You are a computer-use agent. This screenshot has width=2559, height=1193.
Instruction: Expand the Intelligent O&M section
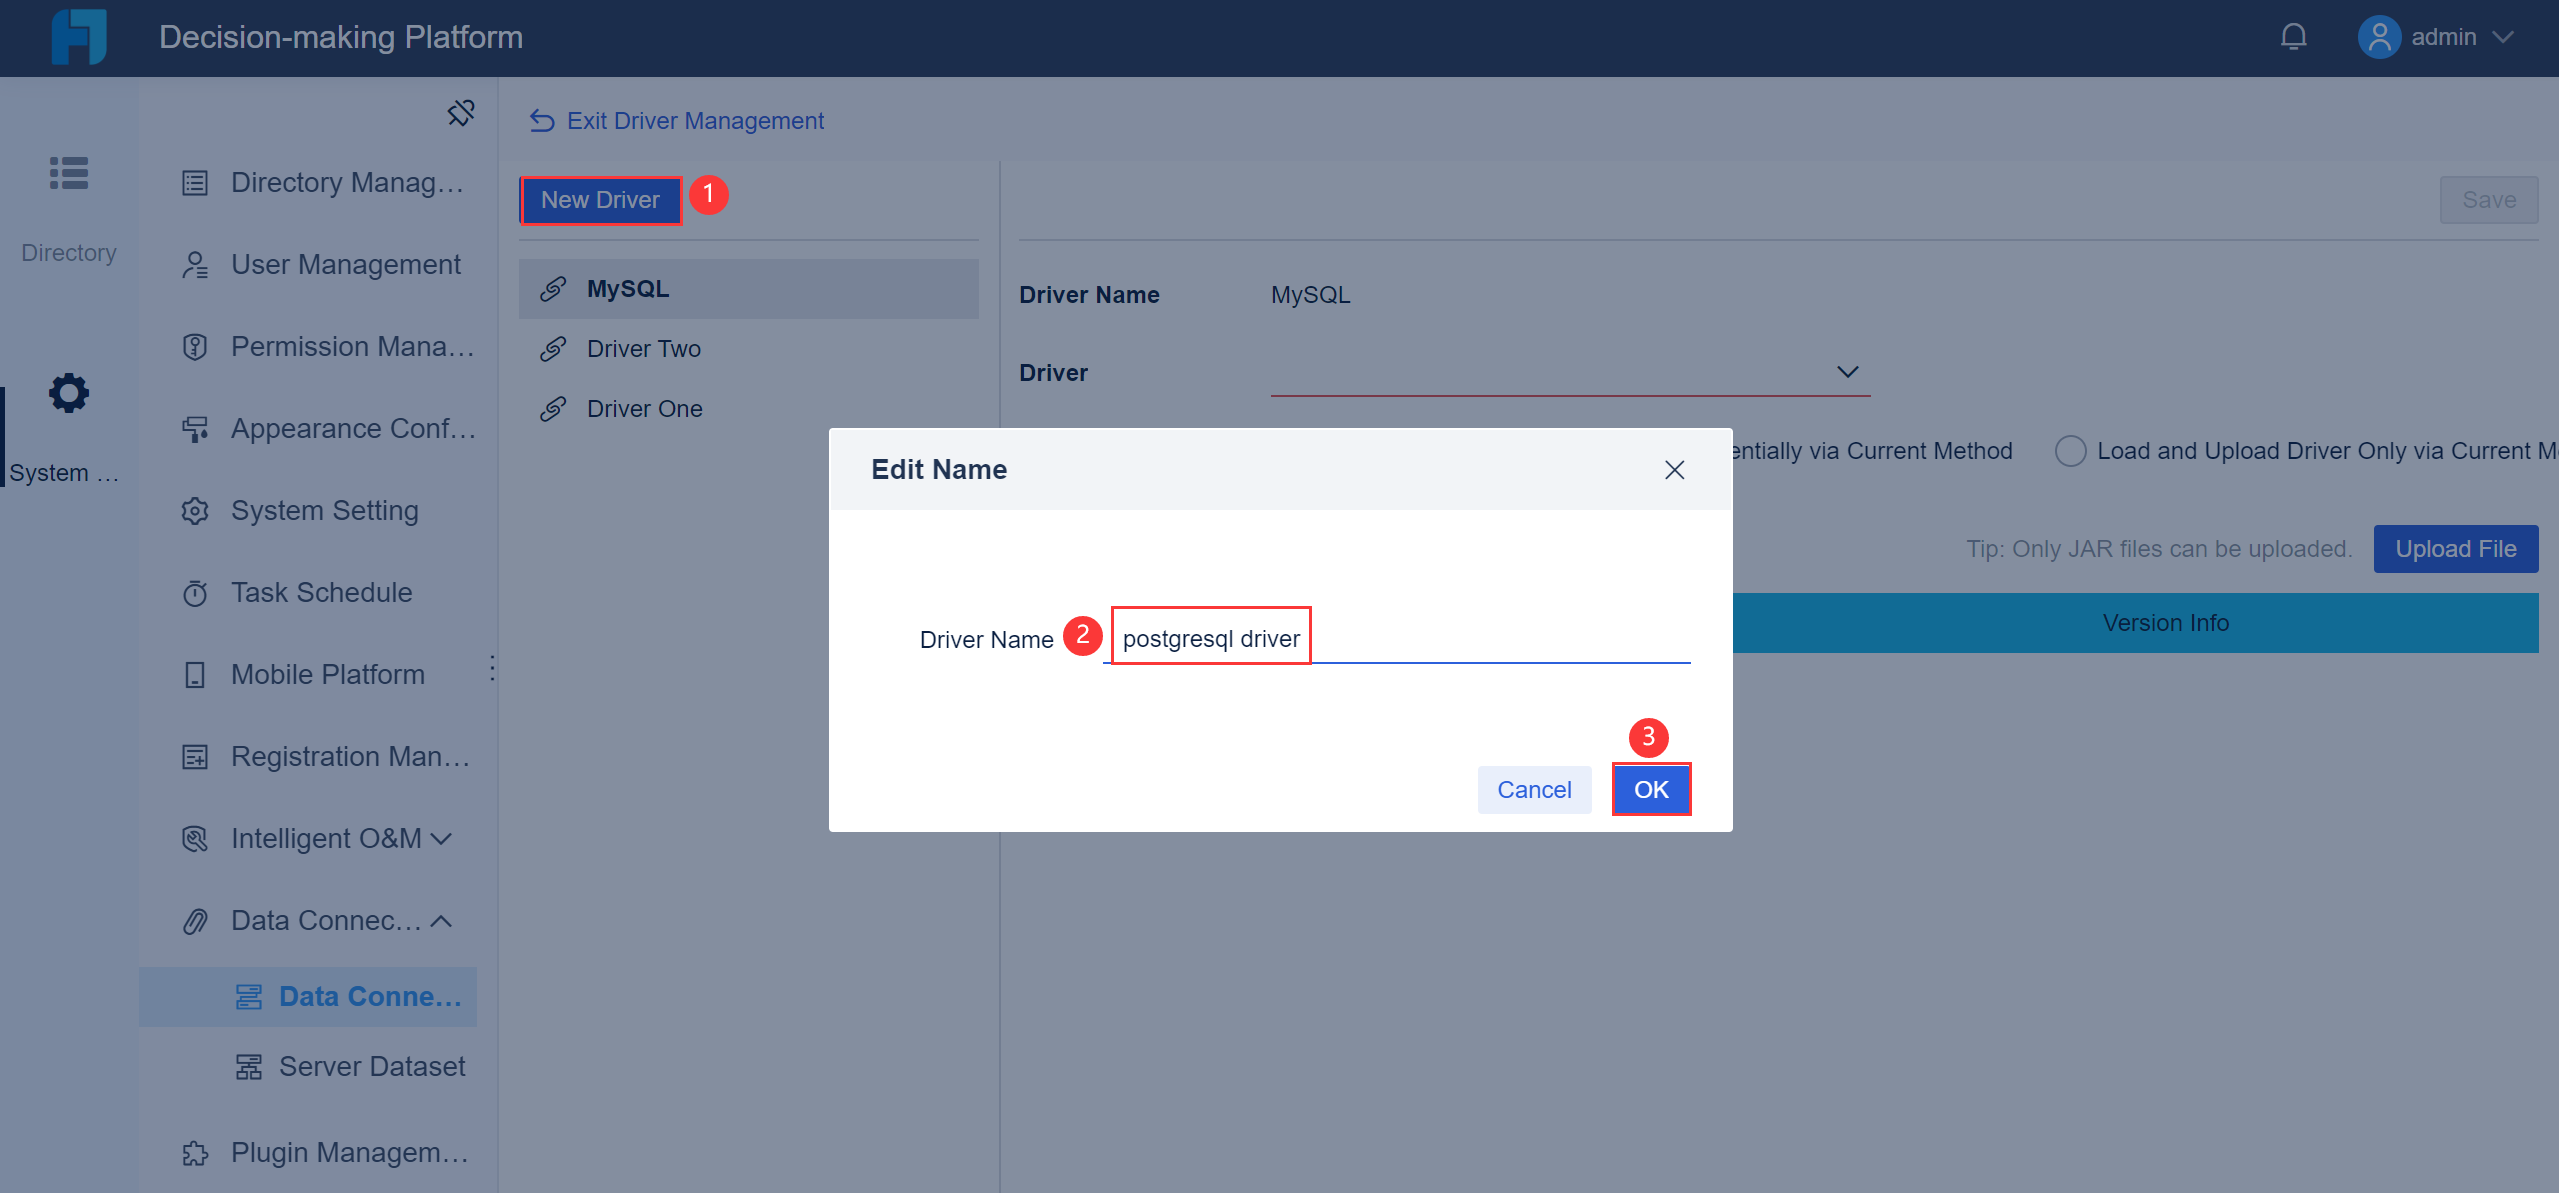(x=443, y=838)
